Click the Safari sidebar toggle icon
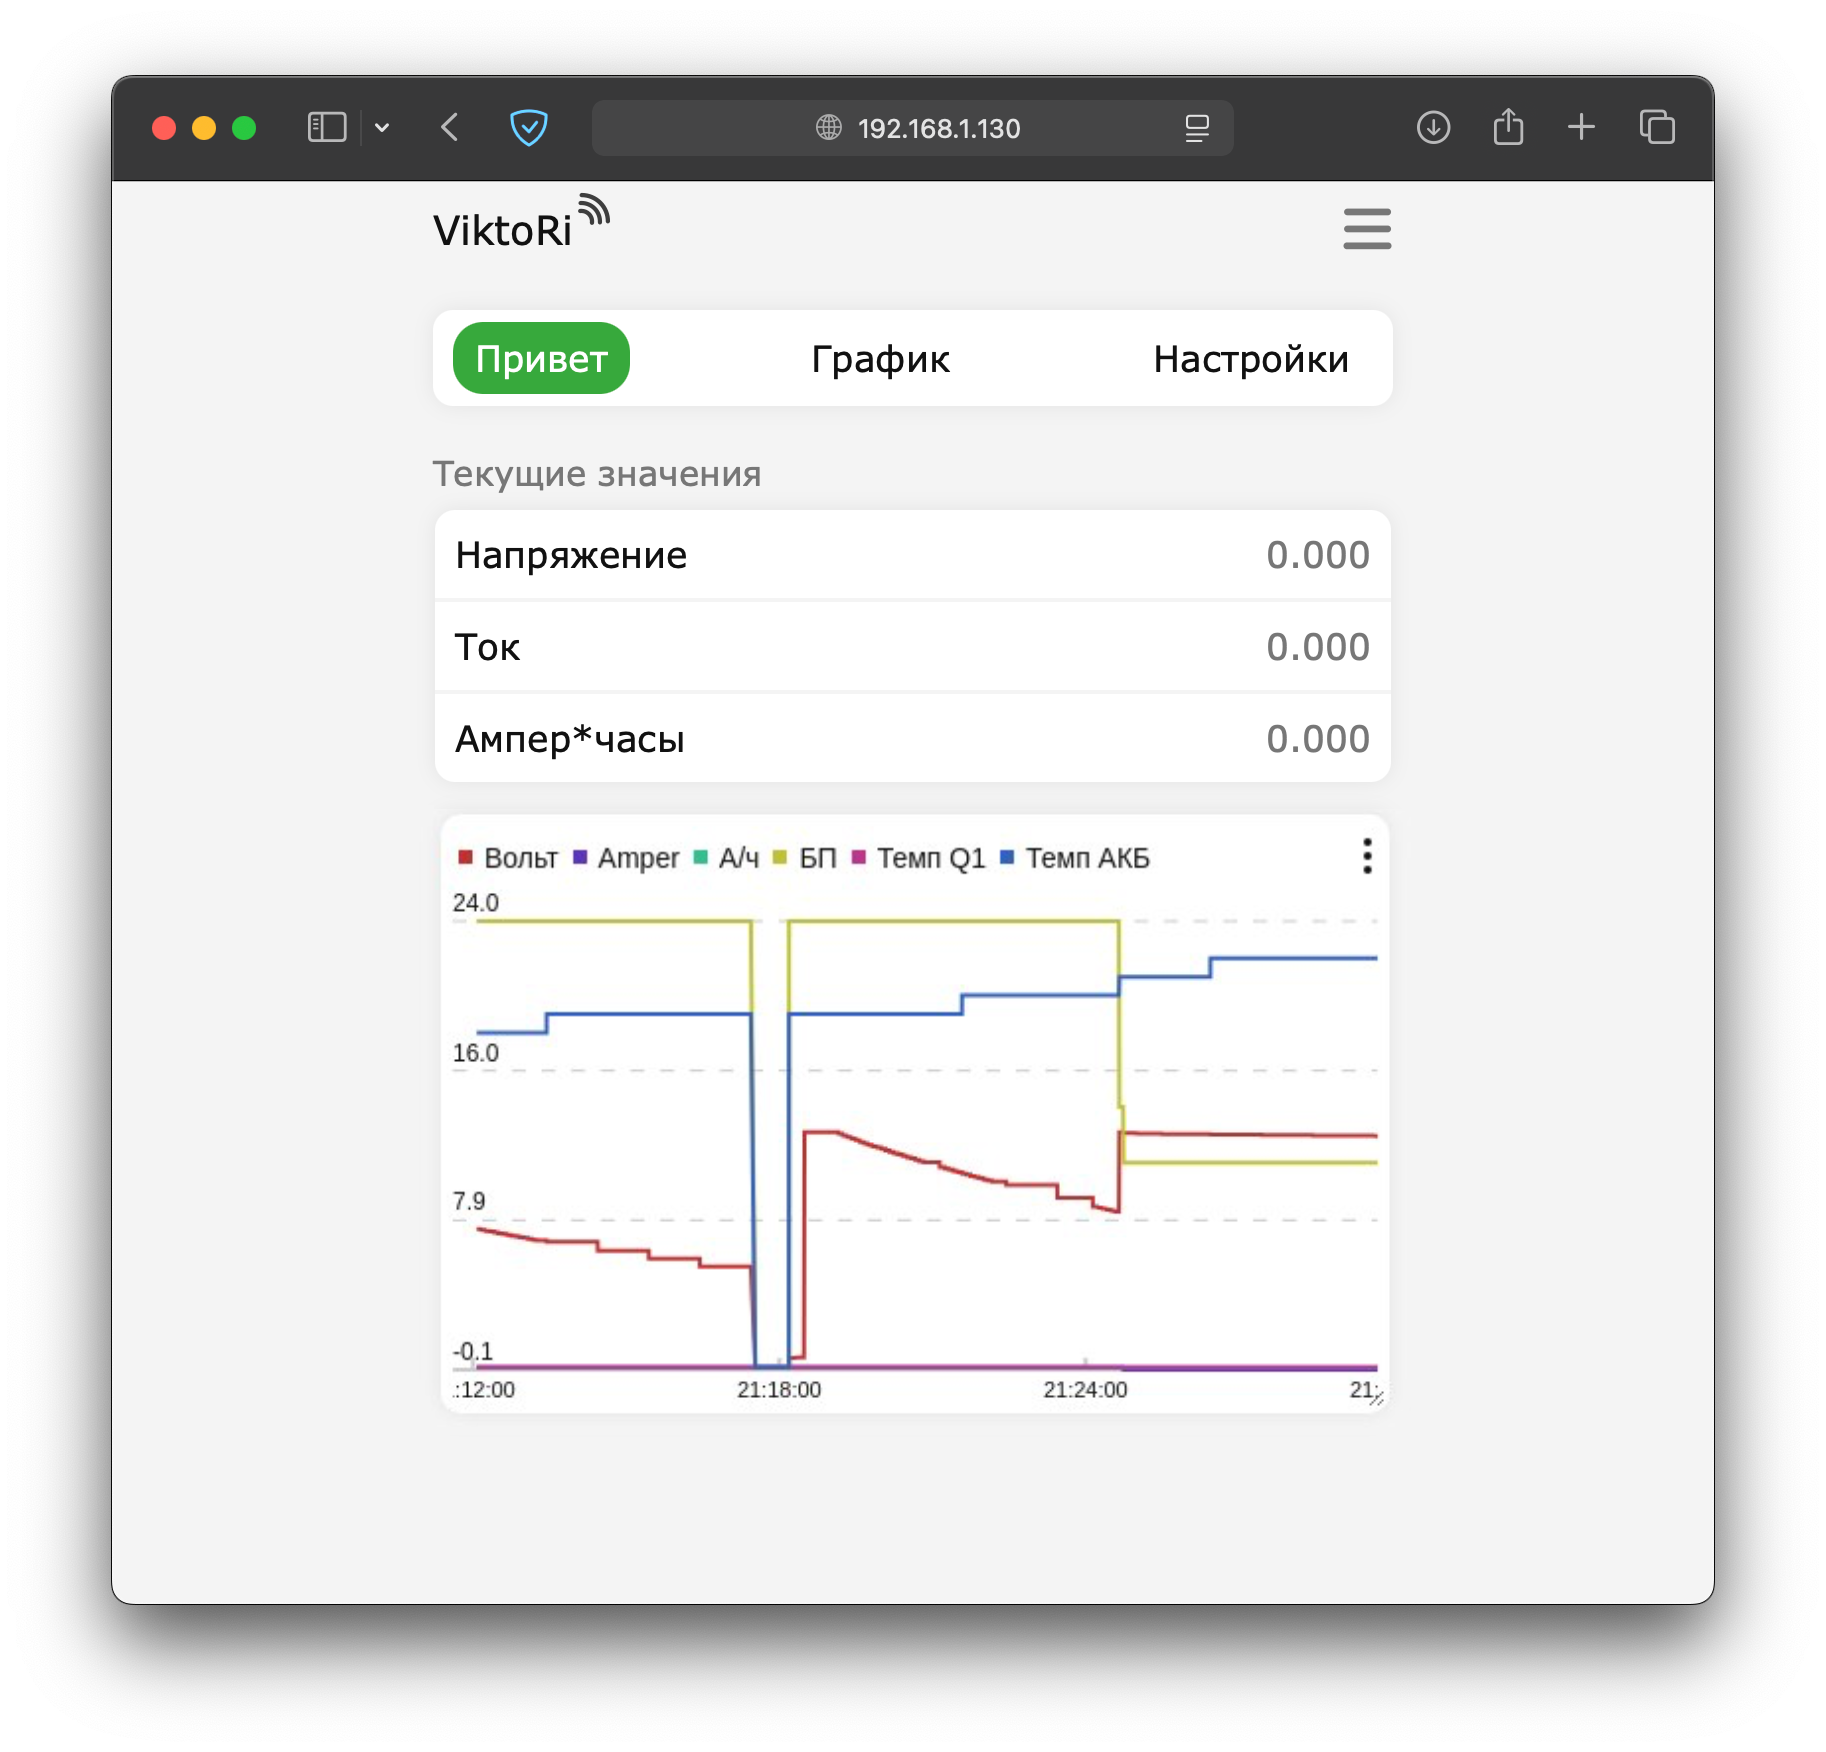 click(x=326, y=128)
